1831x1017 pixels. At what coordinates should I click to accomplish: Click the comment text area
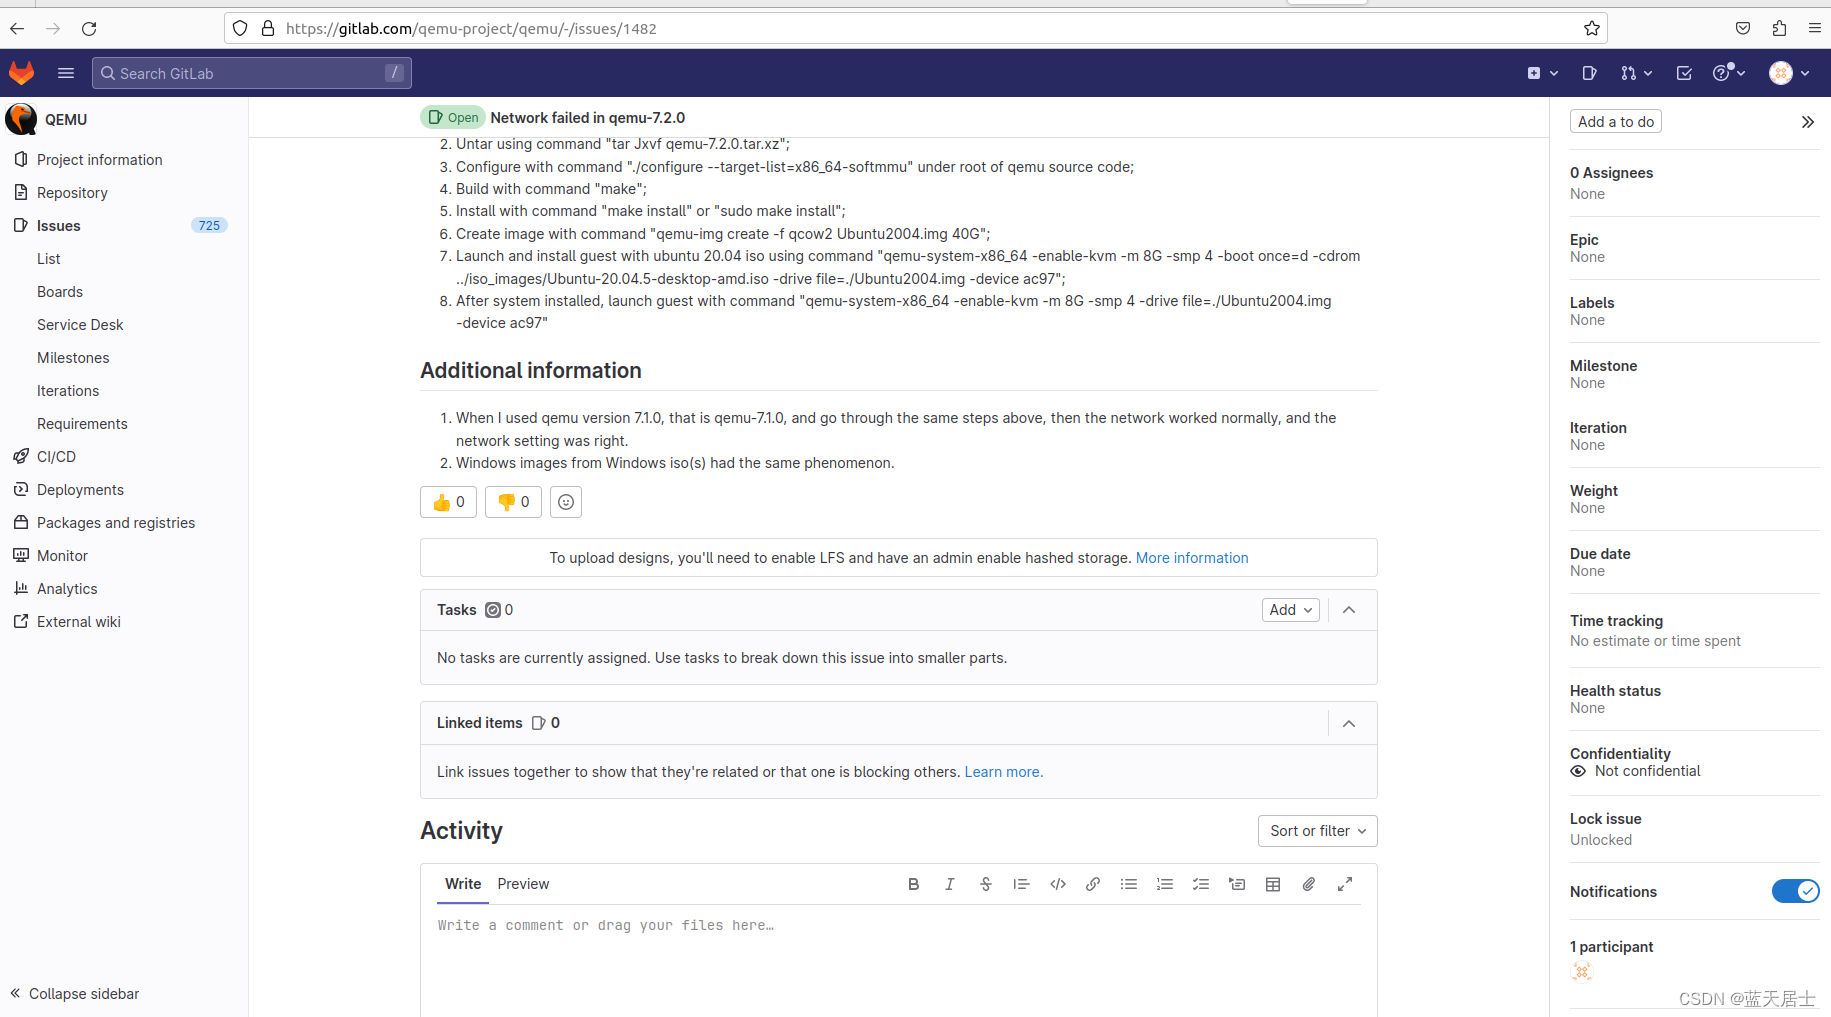[x=898, y=960]
